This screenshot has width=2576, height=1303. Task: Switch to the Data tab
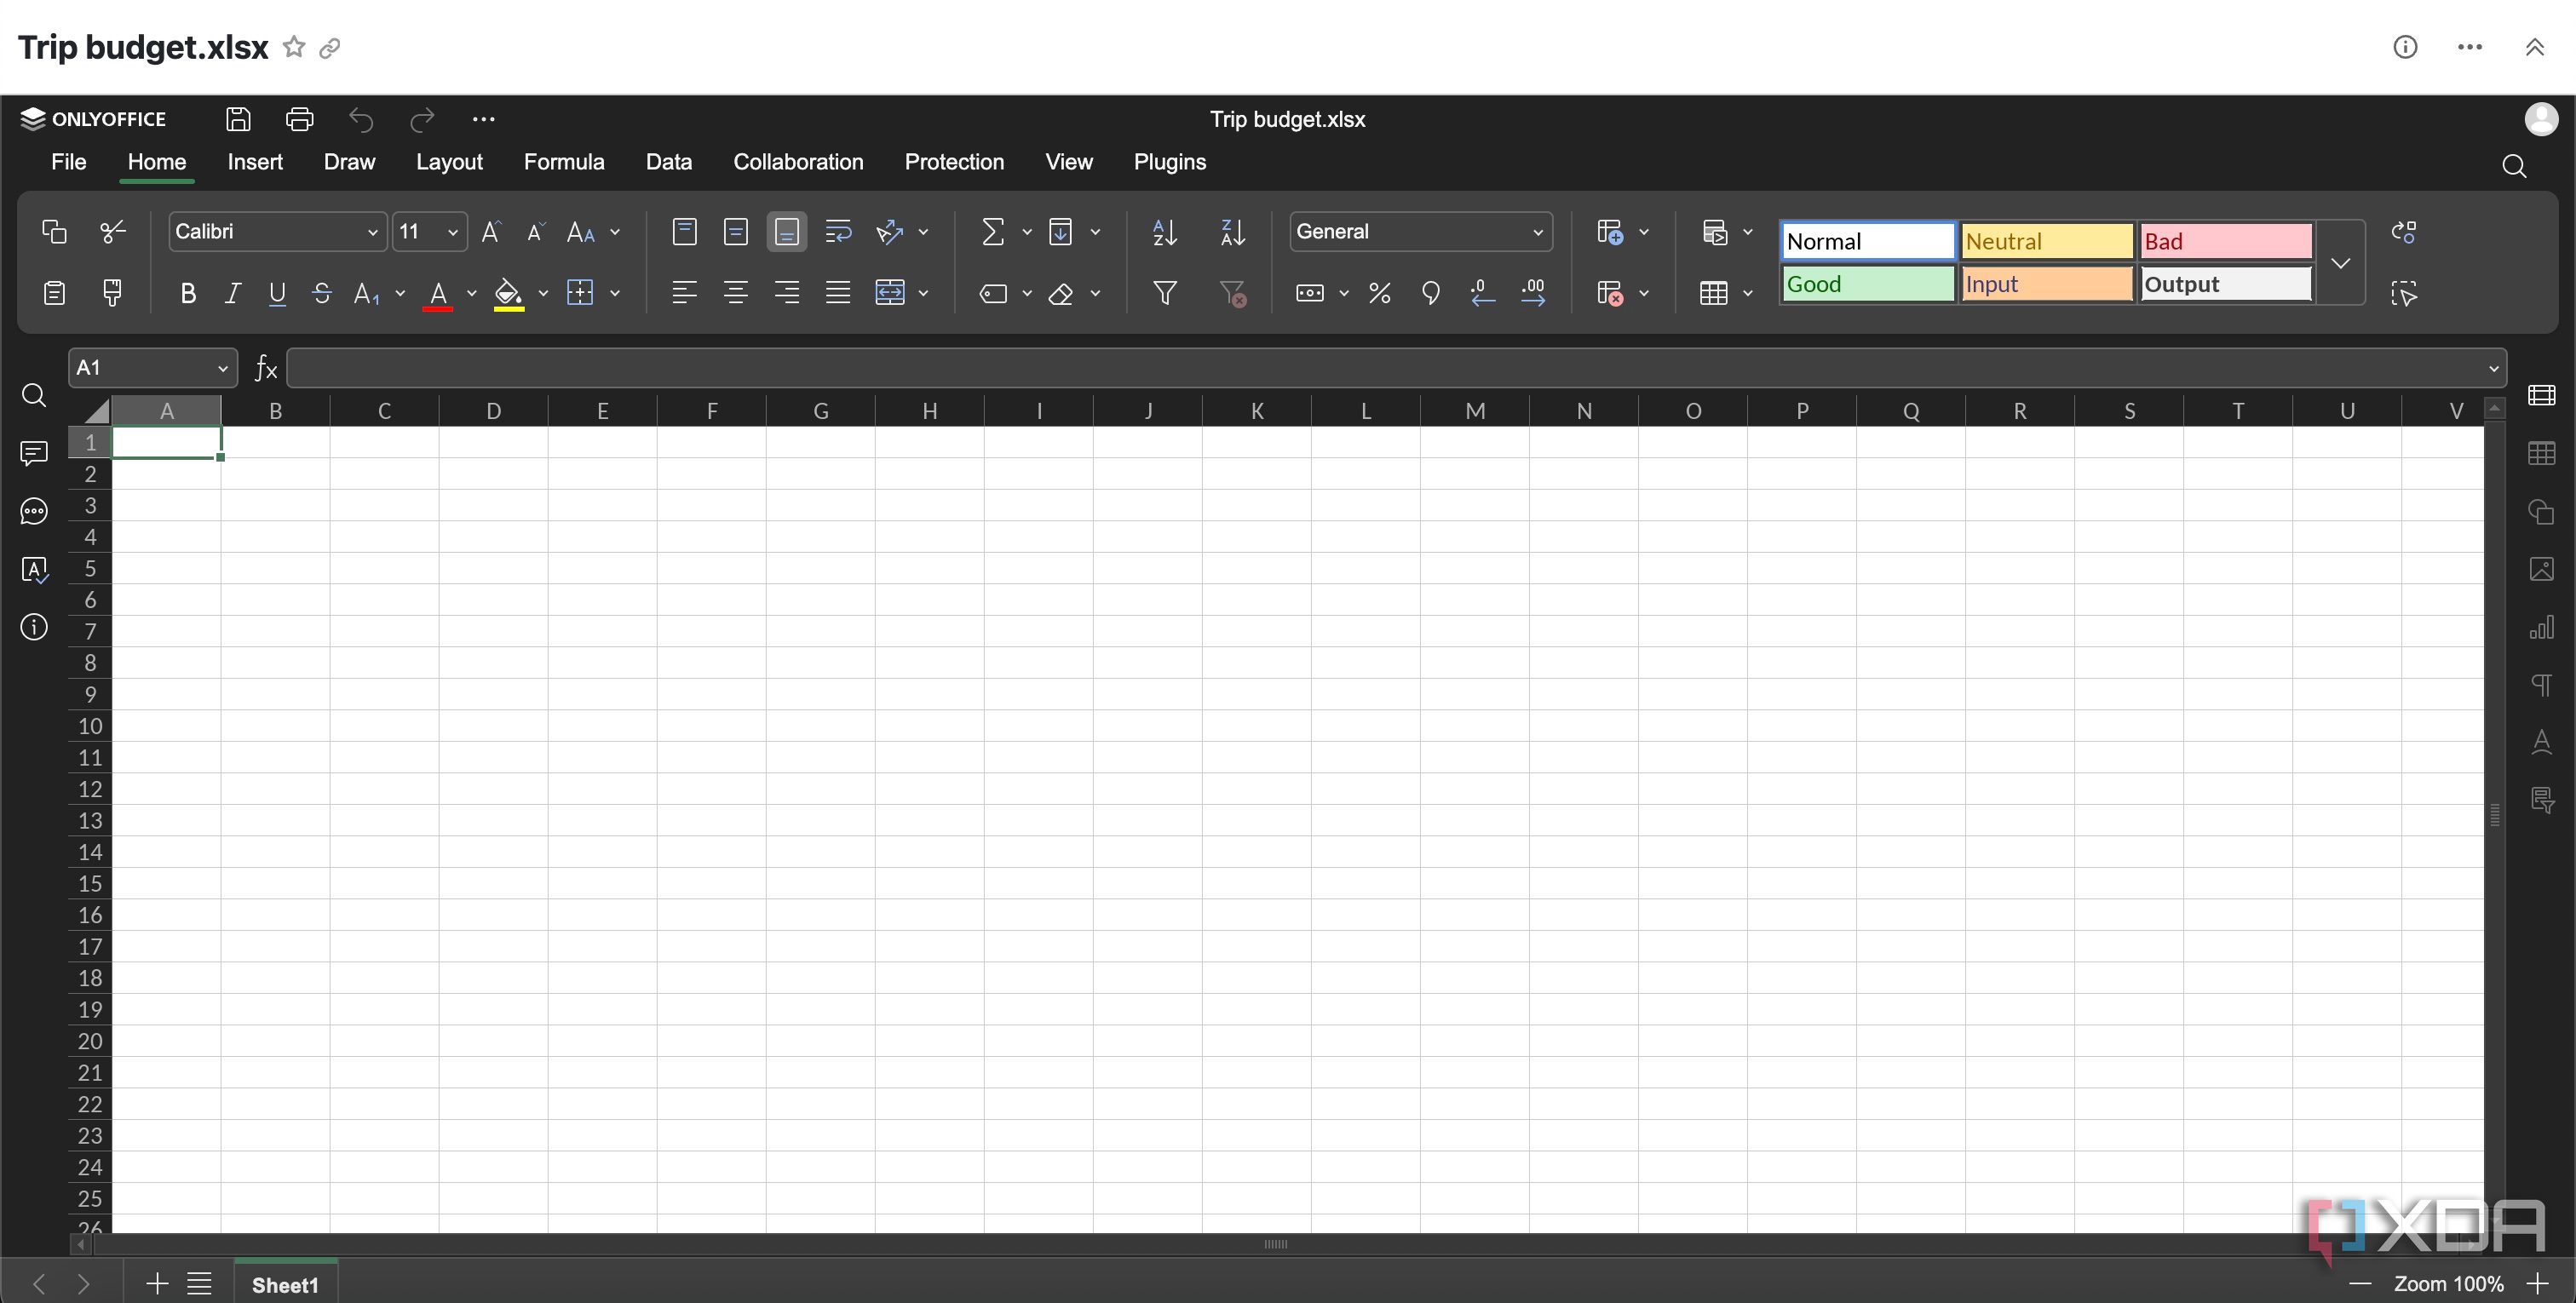click(669, 162)
